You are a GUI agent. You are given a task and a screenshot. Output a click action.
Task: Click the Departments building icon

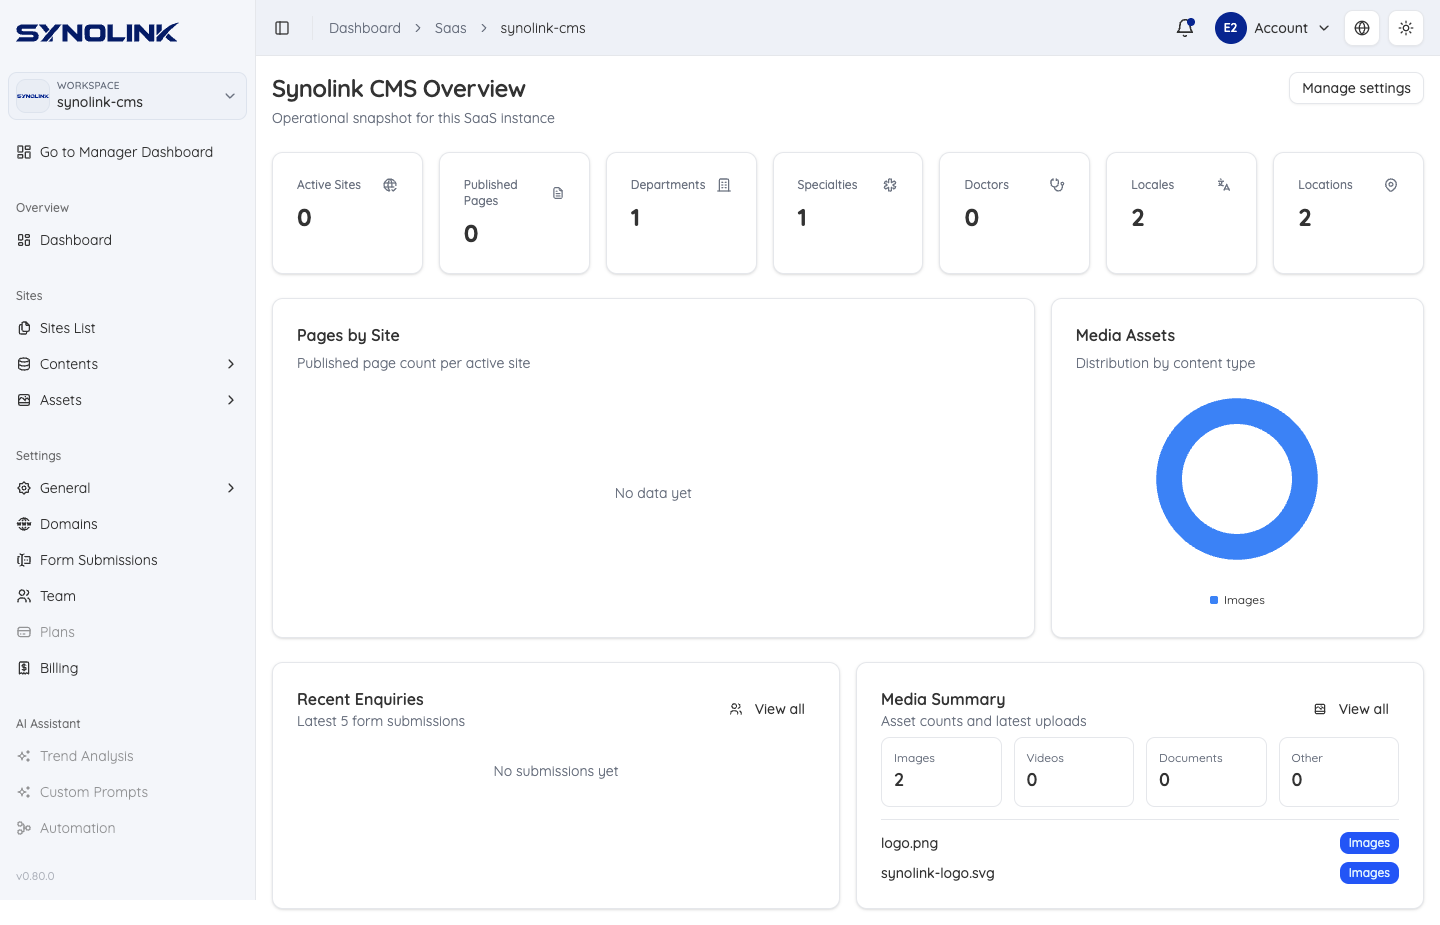click(724, 185)
